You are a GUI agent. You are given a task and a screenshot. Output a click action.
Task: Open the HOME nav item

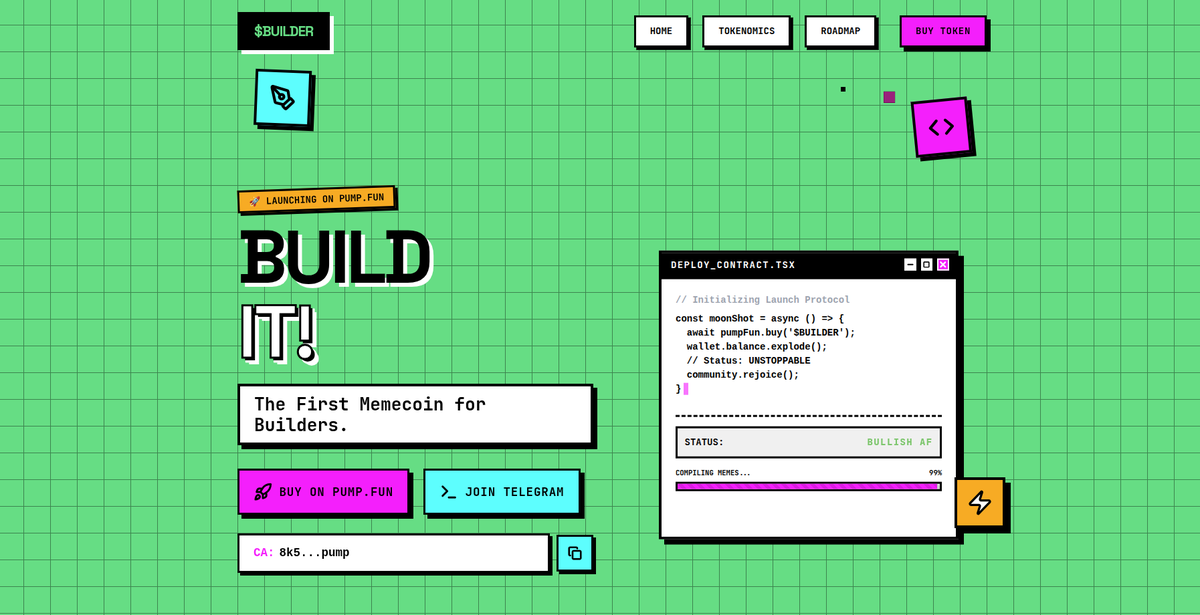click(661, 31)
